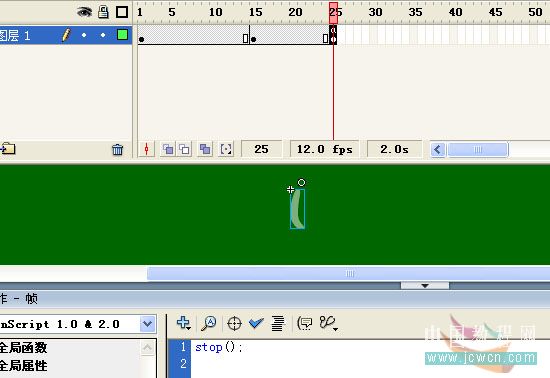Click timeline horizontal scrollbar thumb

click(478, 150)
